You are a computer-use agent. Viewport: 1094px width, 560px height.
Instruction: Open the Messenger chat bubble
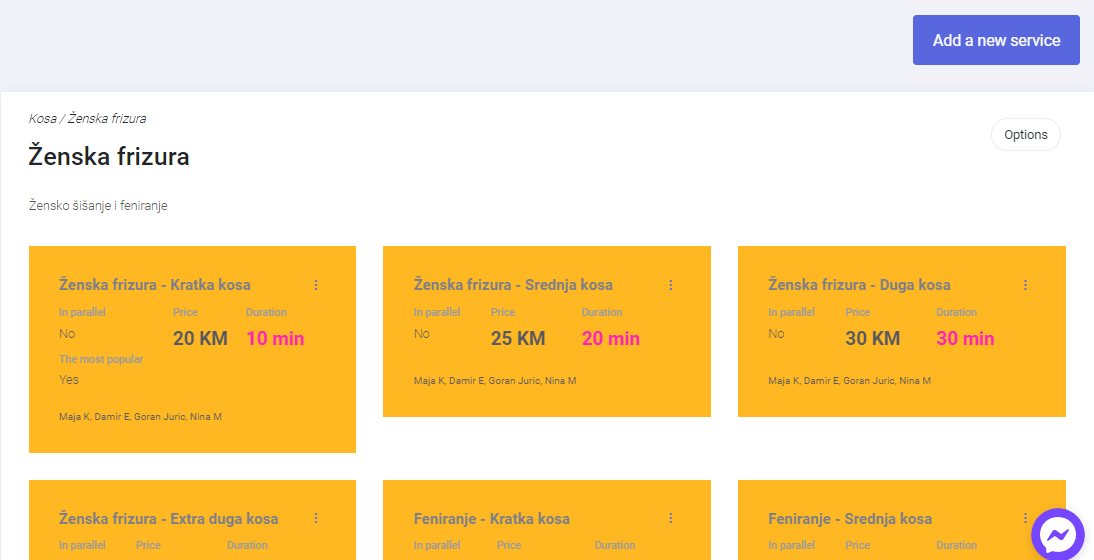point(1058,535)
